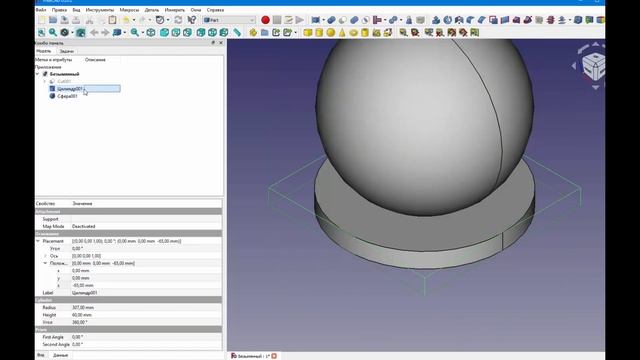This screenshot has height=360, width=640.
Task: Click the Measure distance ruler icon
Action: point(237,33)
